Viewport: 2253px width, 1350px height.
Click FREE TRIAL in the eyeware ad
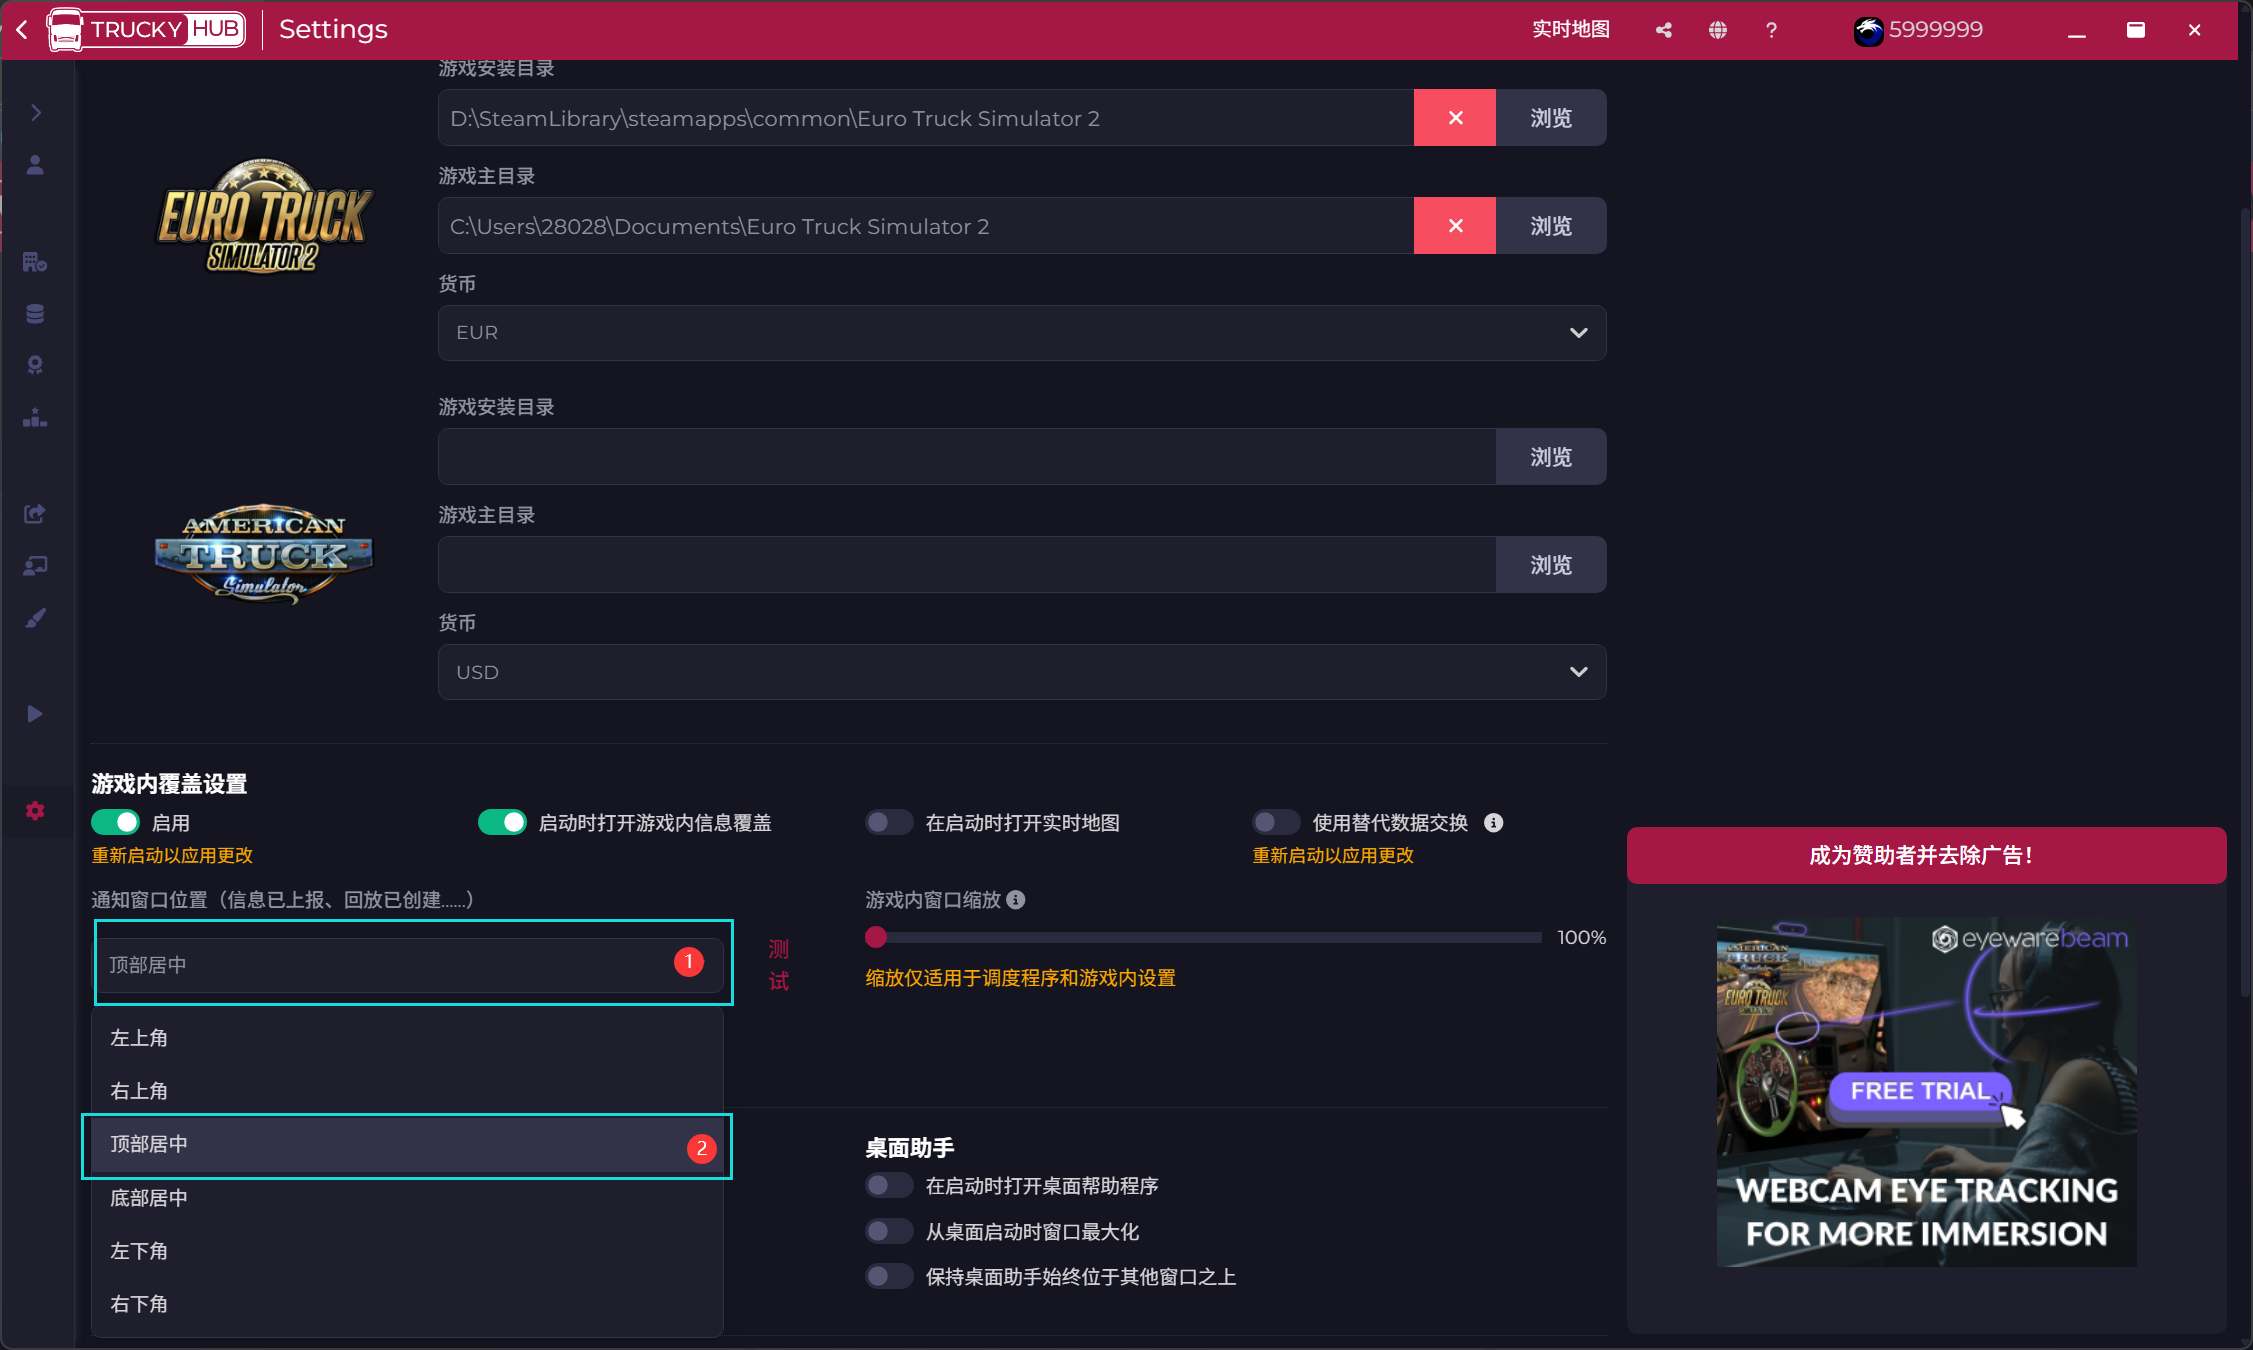[1920, 1091]
